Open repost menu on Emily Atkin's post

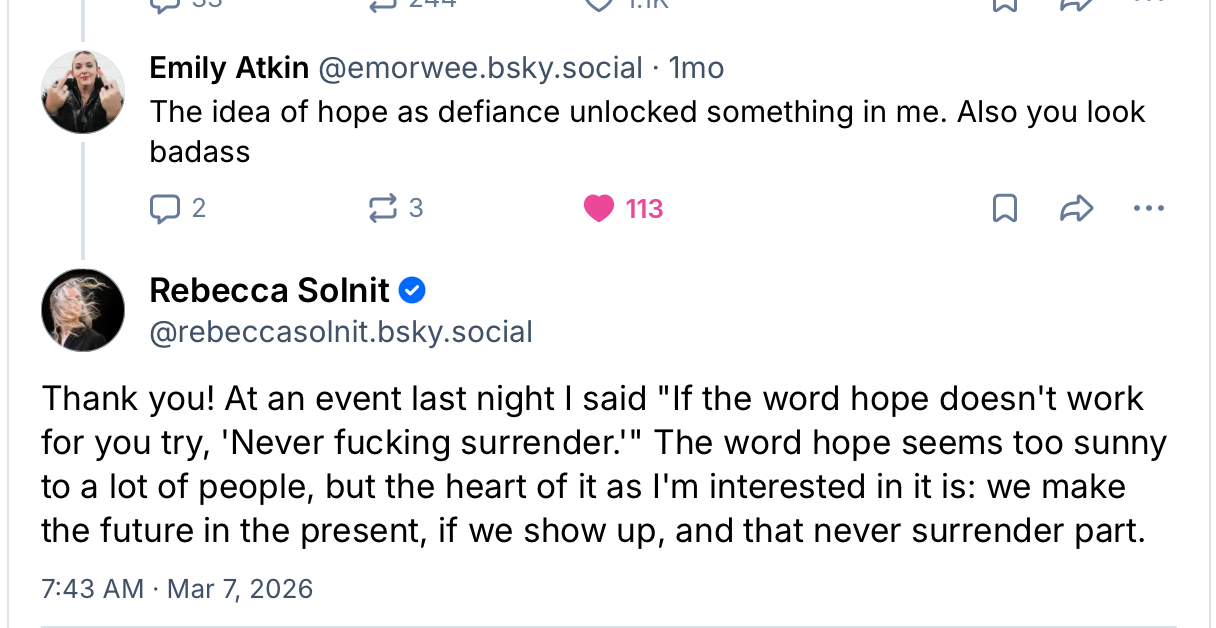pyautogui.click(x=382, y=208)
